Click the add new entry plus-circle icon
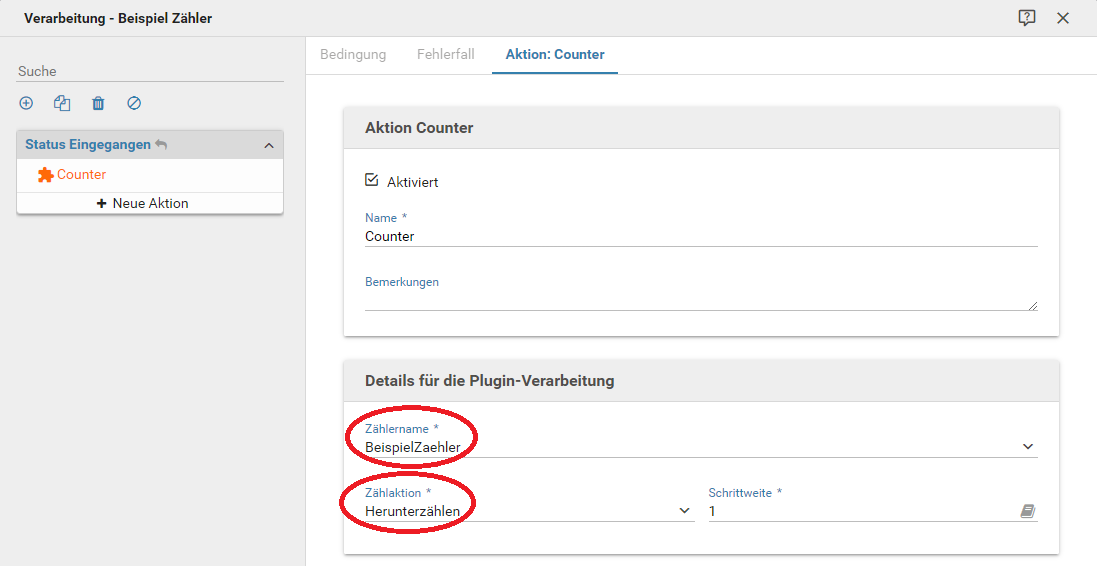 pos(26,103)
